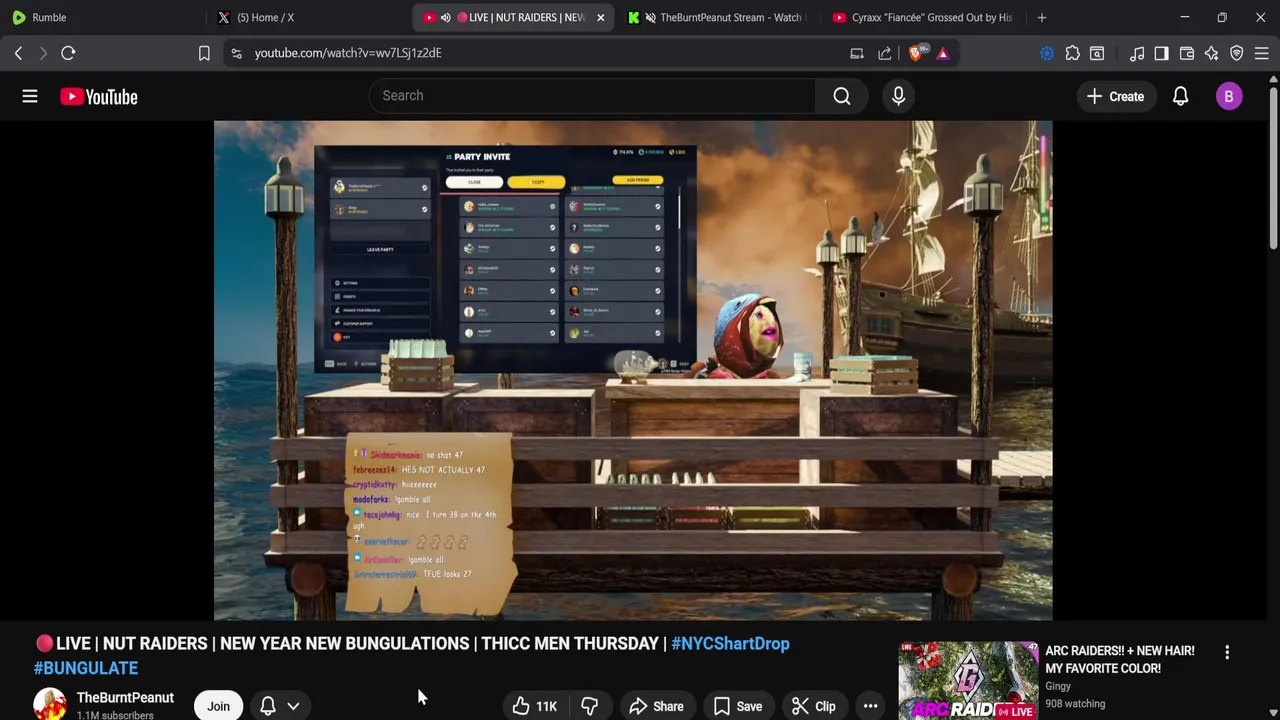This screenshot has height=720, width=1280.
Task: Open the YouTube hamburger guide menu
Action: [30, 96]
